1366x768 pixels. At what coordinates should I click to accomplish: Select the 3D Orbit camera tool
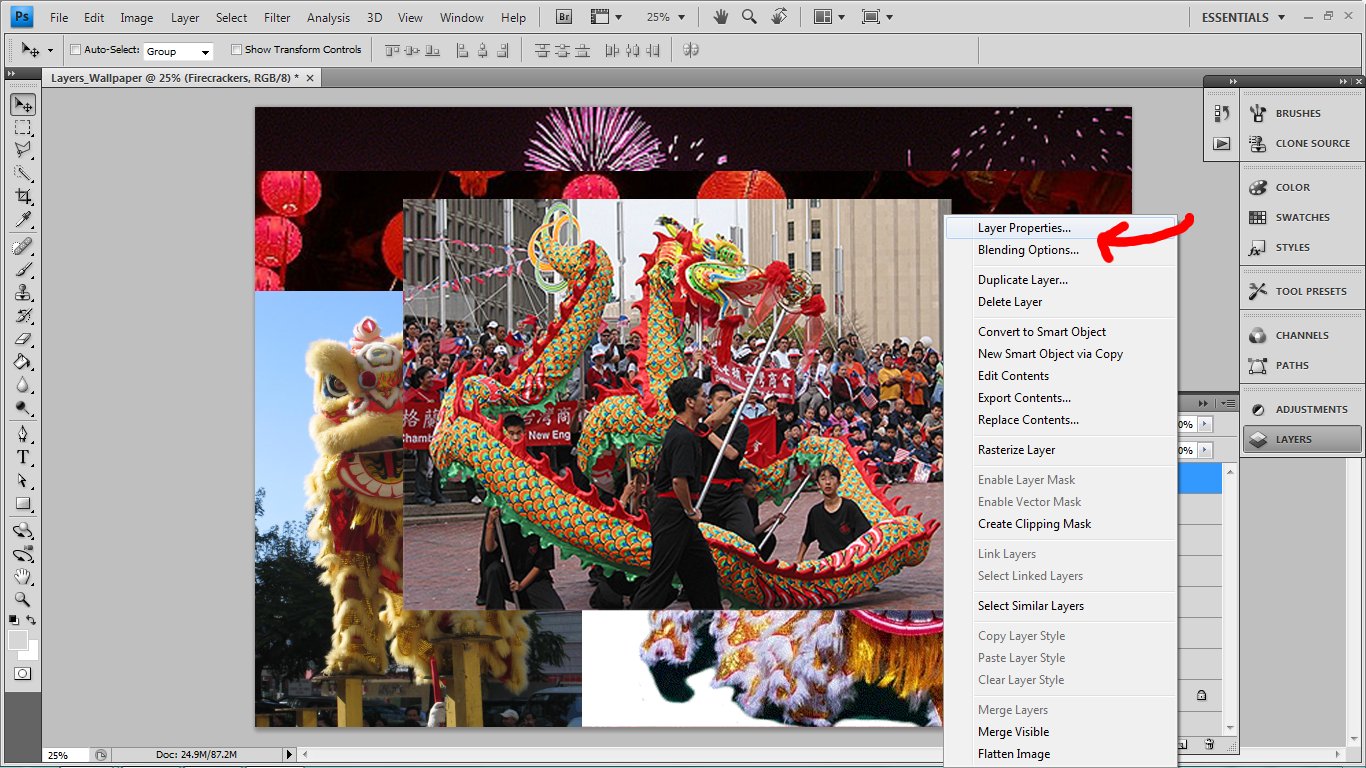click(23, 553)
